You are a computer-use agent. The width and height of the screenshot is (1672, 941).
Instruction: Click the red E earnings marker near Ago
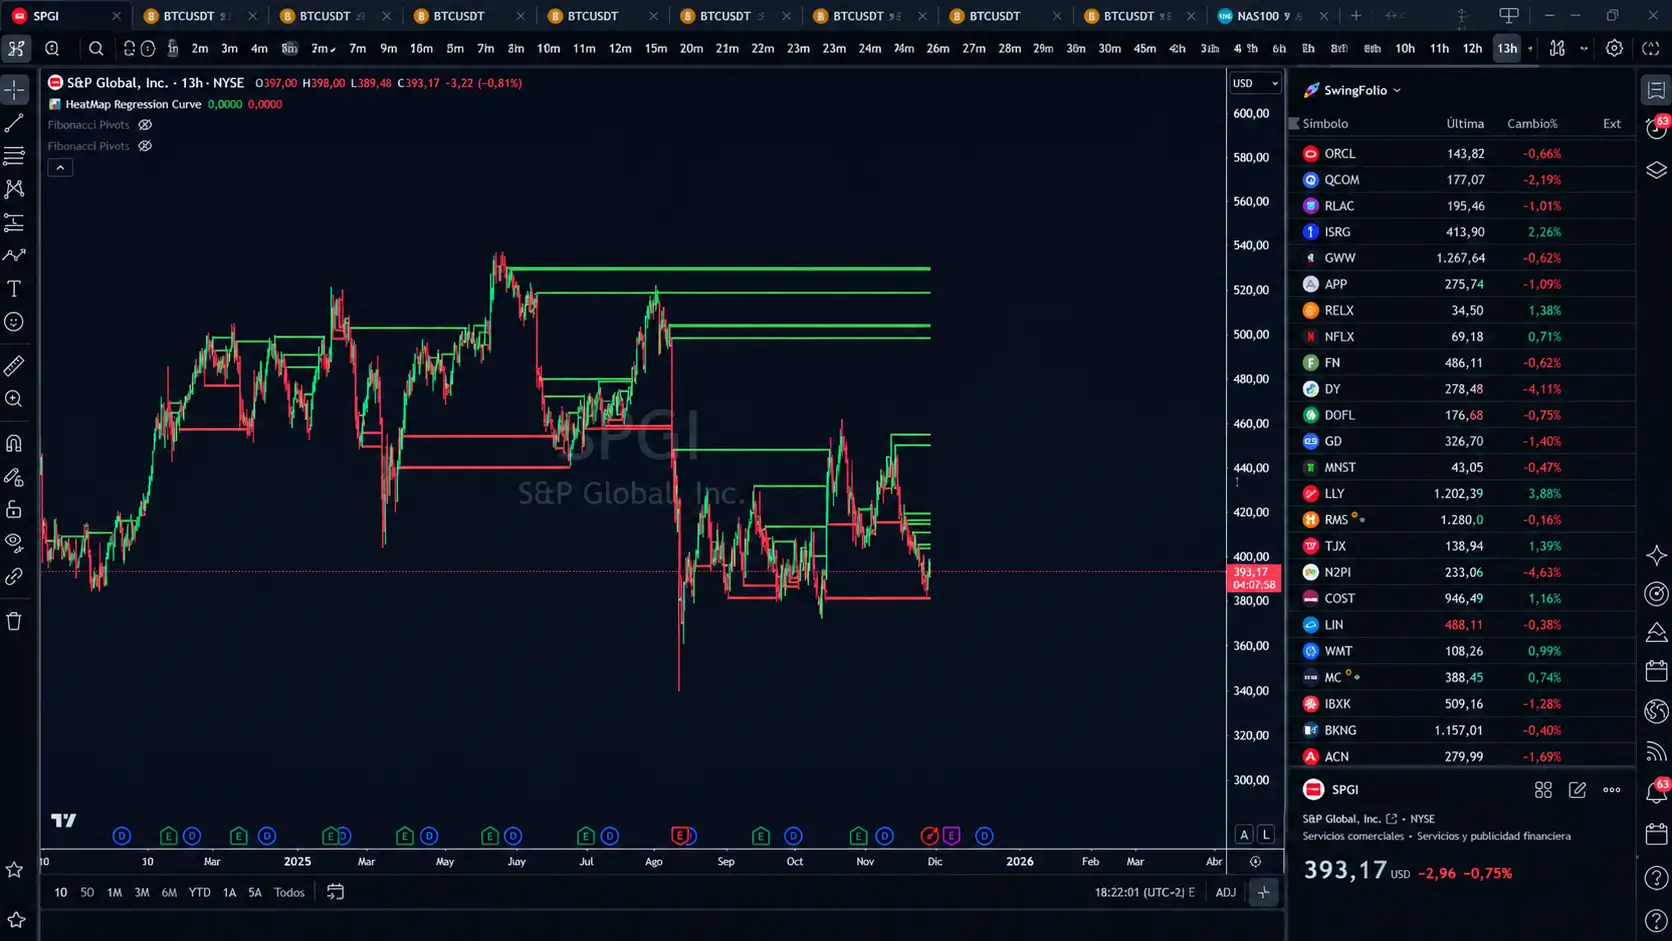click(680, 835)
